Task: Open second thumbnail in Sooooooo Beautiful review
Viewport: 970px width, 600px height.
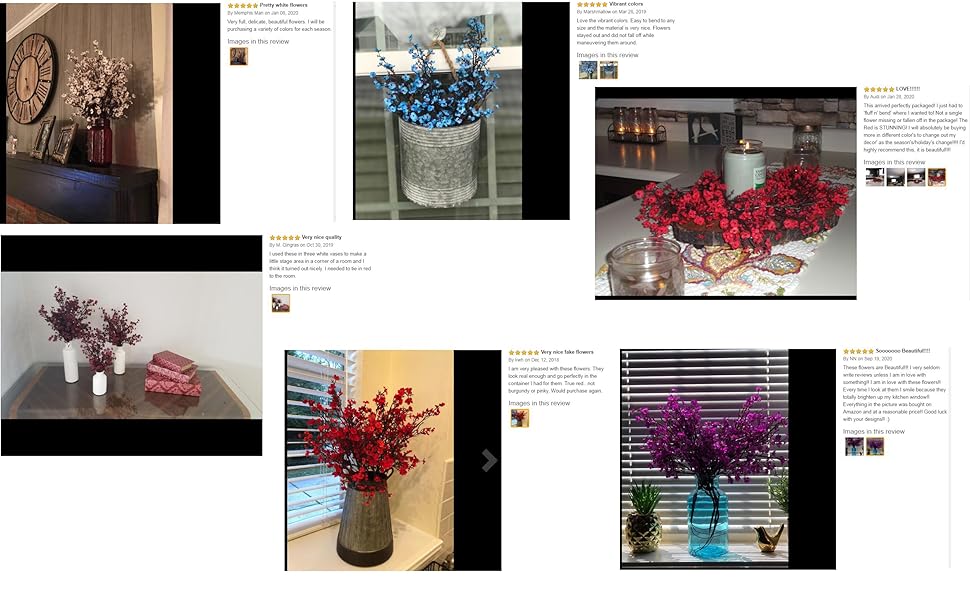Action: tap(875, 447)
